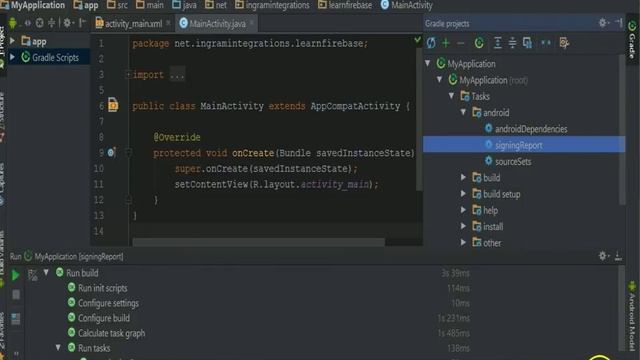Collapse all Gradle tree nodes icon
The height and width of the screenshot is (360, 640).
coord(512,43)
